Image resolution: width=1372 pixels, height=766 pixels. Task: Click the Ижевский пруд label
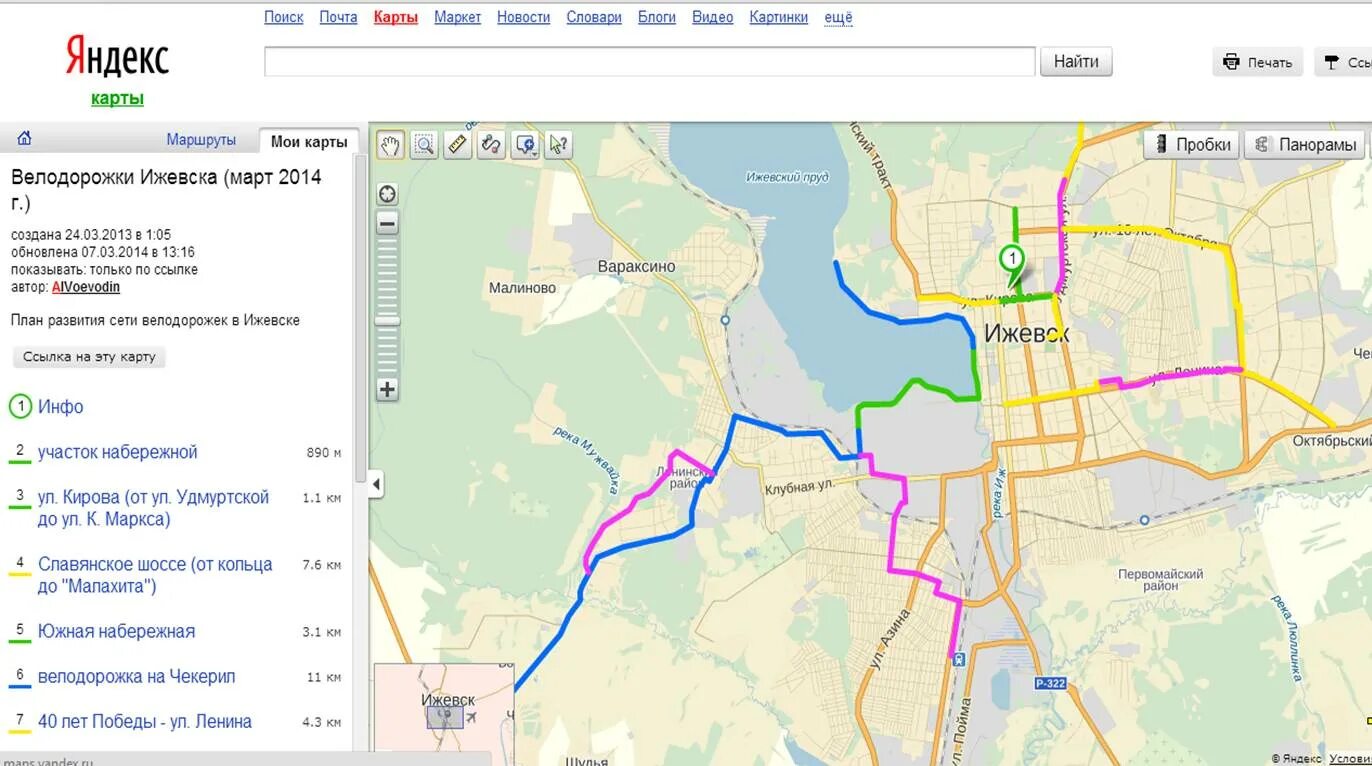787,178
